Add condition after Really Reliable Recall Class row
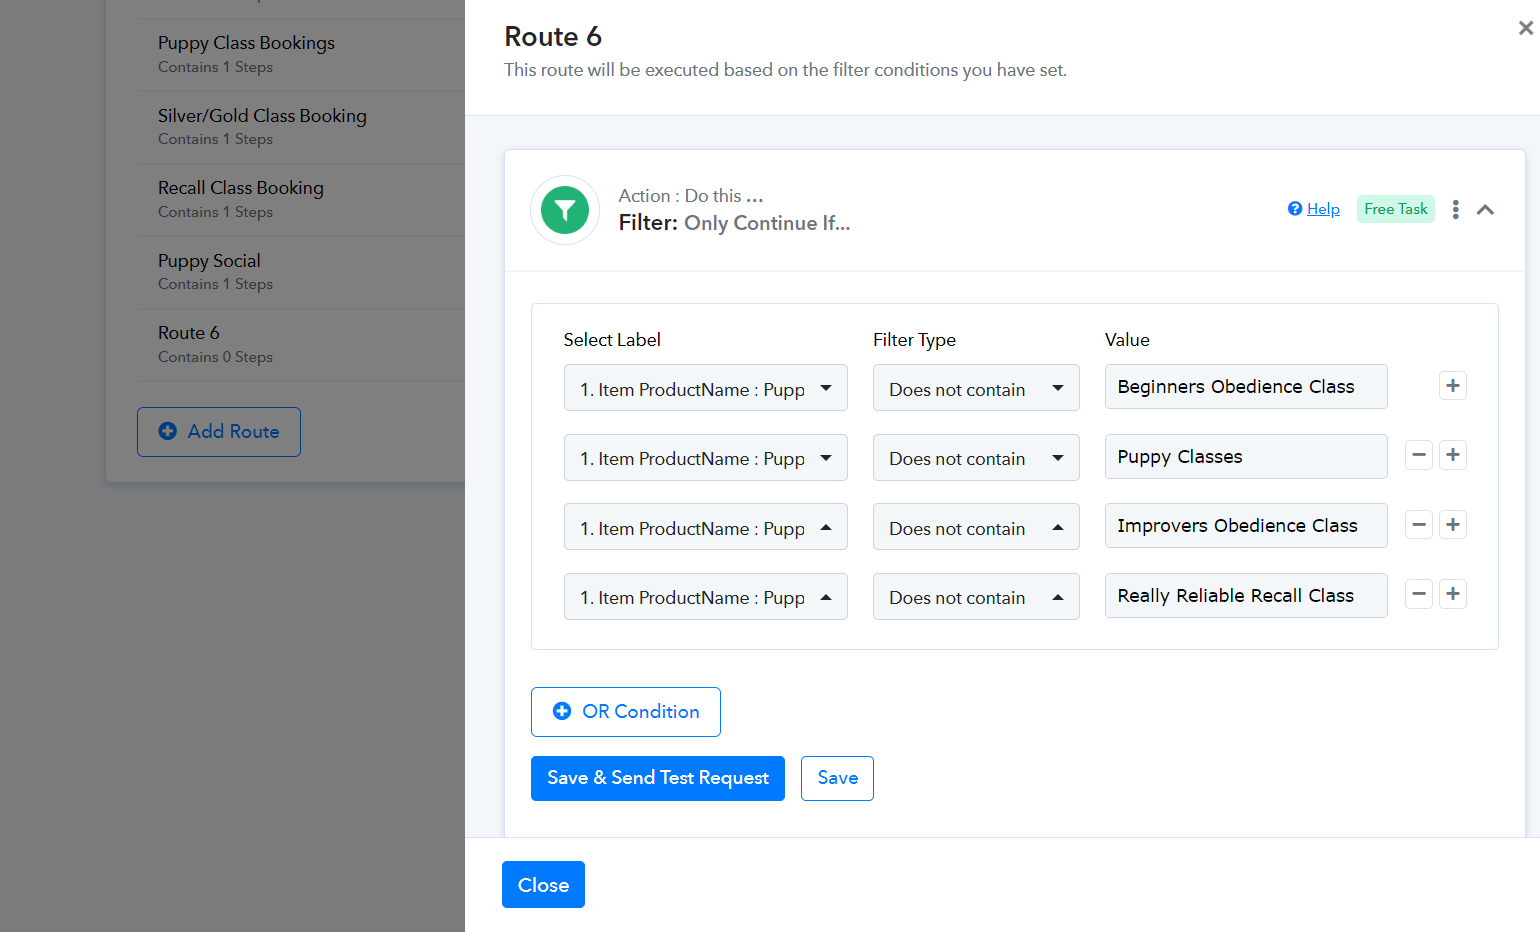This screenshot has width=1540, height=932. pos(1453,594)
